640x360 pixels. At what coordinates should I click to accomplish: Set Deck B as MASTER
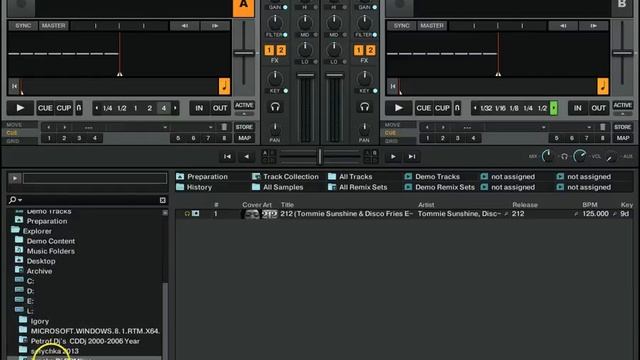pyautogui.click(x=432, y=26)
